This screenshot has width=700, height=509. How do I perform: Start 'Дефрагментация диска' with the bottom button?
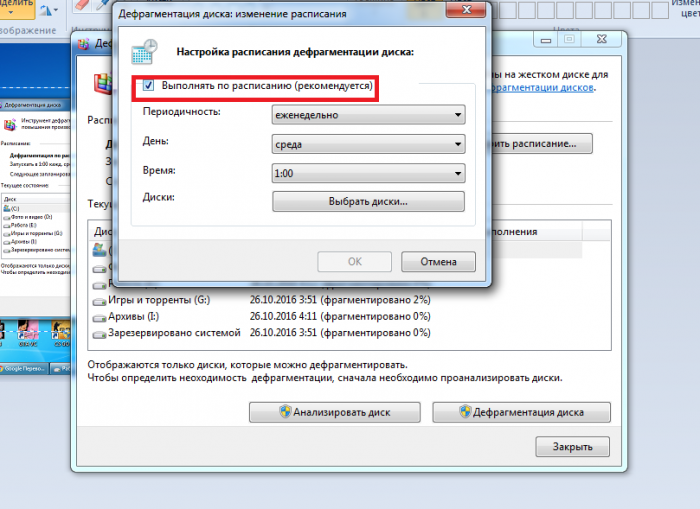[x=520, y=412]
